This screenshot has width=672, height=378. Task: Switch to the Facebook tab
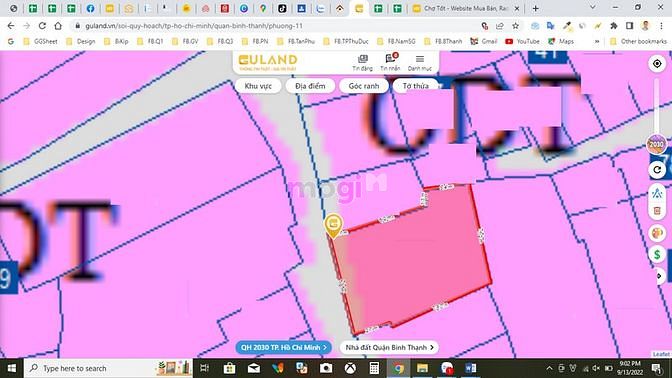point(90,8)
